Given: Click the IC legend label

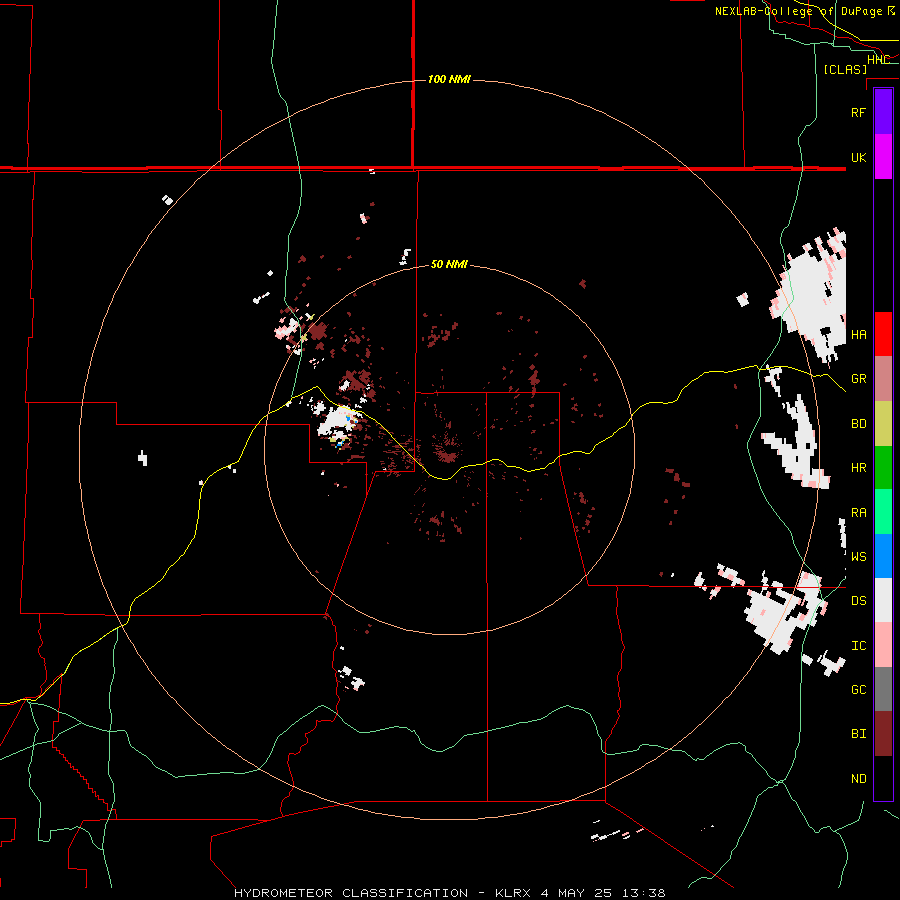Looking at the screenshot, I should (858, 646).
